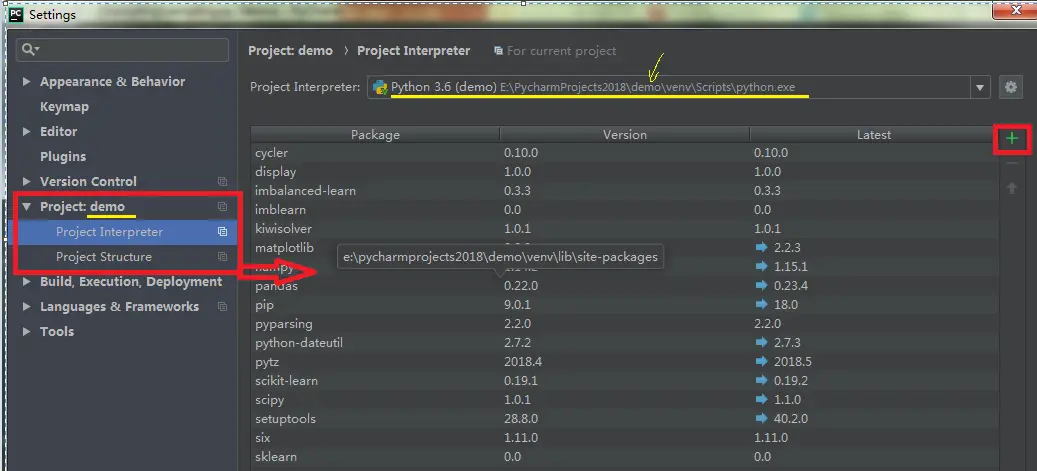This screenshot has height=471, width=1037.
Task: Select the six package row
Action: tap(624, 438)
